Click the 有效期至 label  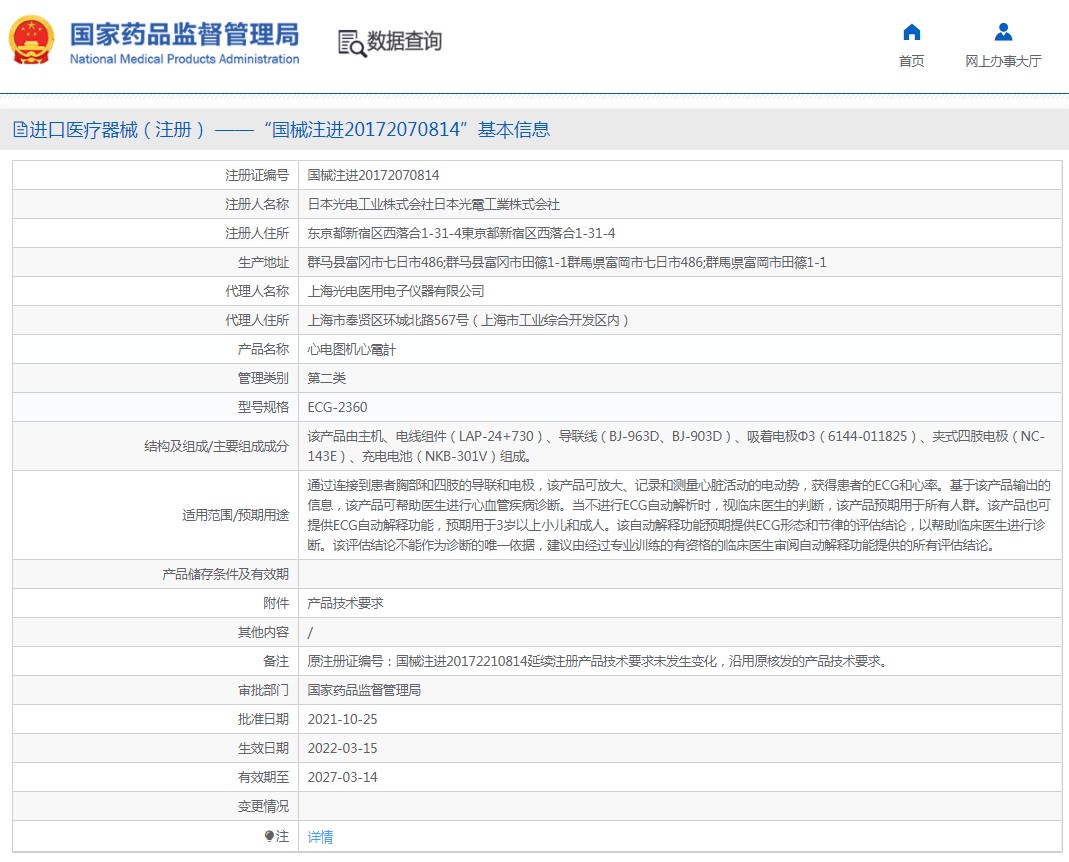263,777
